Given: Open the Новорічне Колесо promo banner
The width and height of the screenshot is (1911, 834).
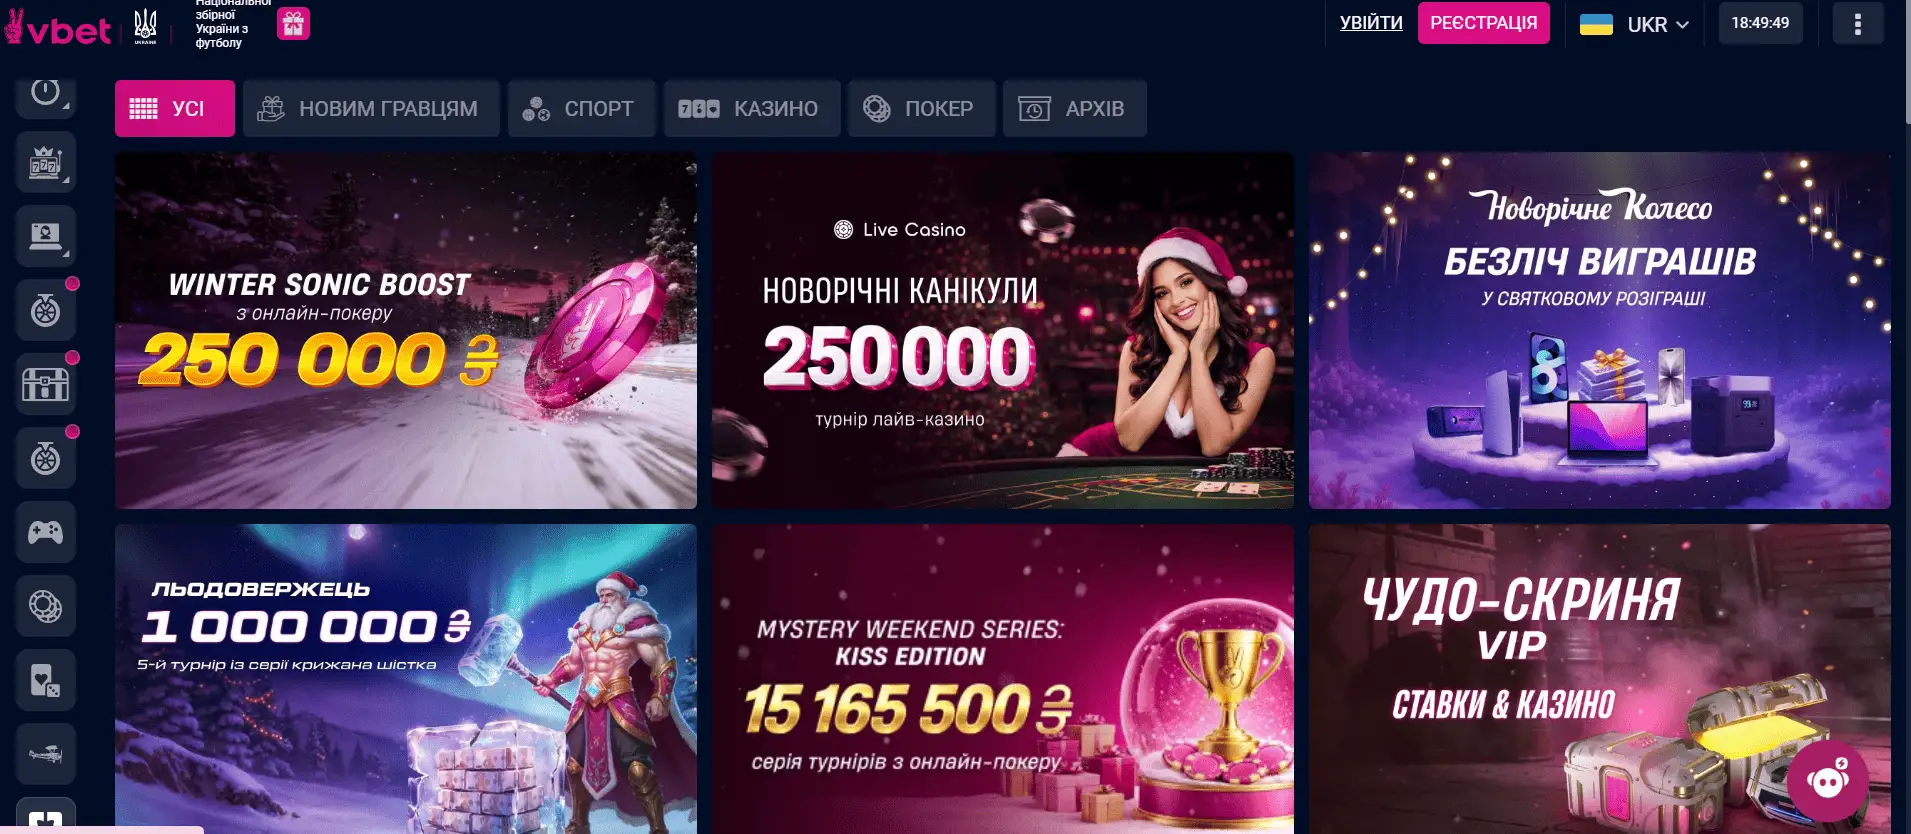Looking at the screenshot, I should [x=1600, y=330].
